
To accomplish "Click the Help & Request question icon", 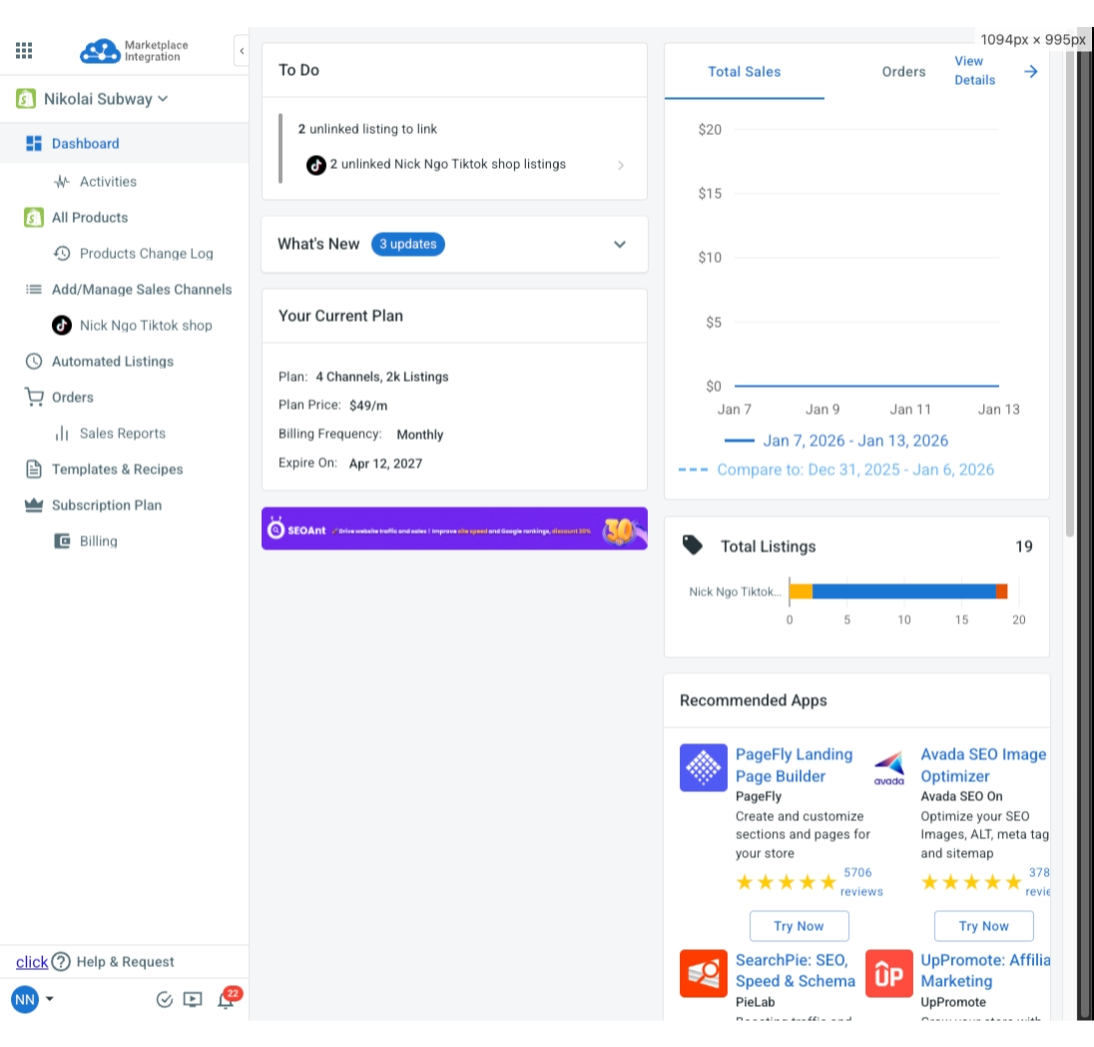I will 61,962.
